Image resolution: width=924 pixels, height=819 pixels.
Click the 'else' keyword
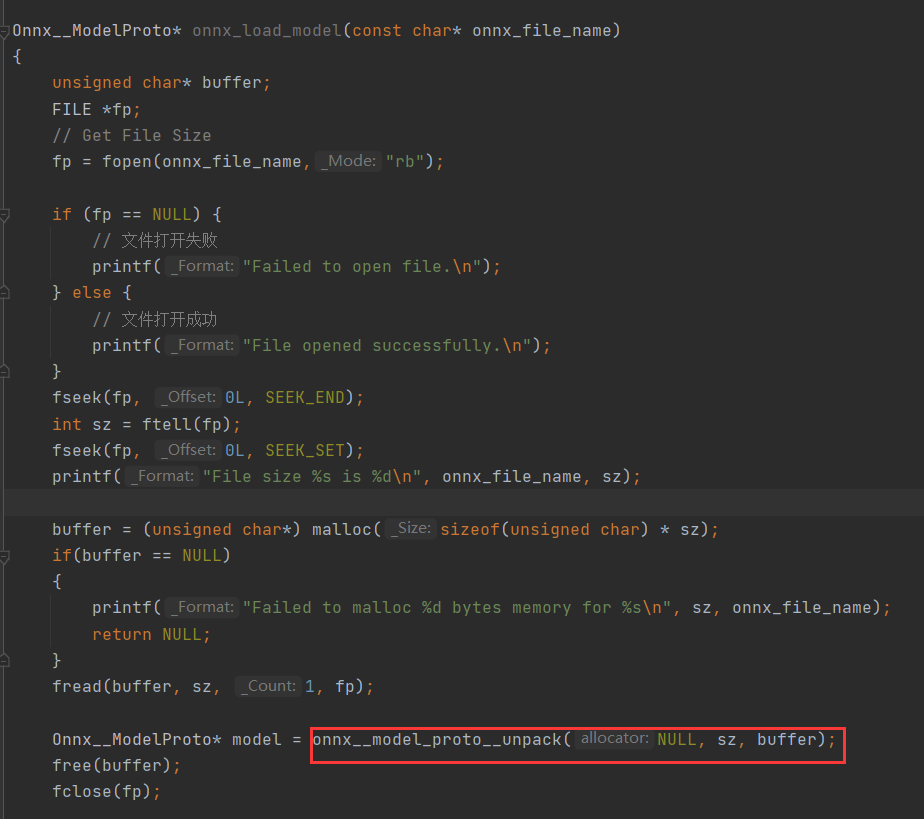point(91,293)
